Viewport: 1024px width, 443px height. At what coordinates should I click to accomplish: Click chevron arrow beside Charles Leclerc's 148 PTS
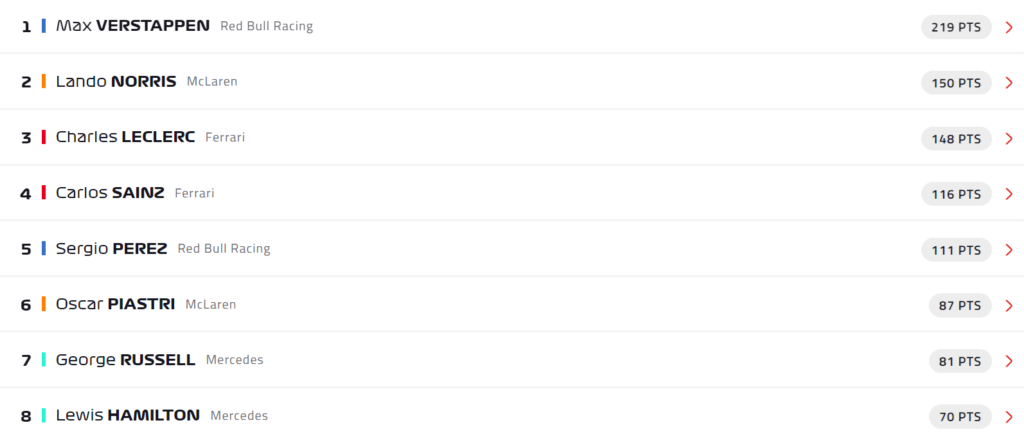pos(1009,139)
